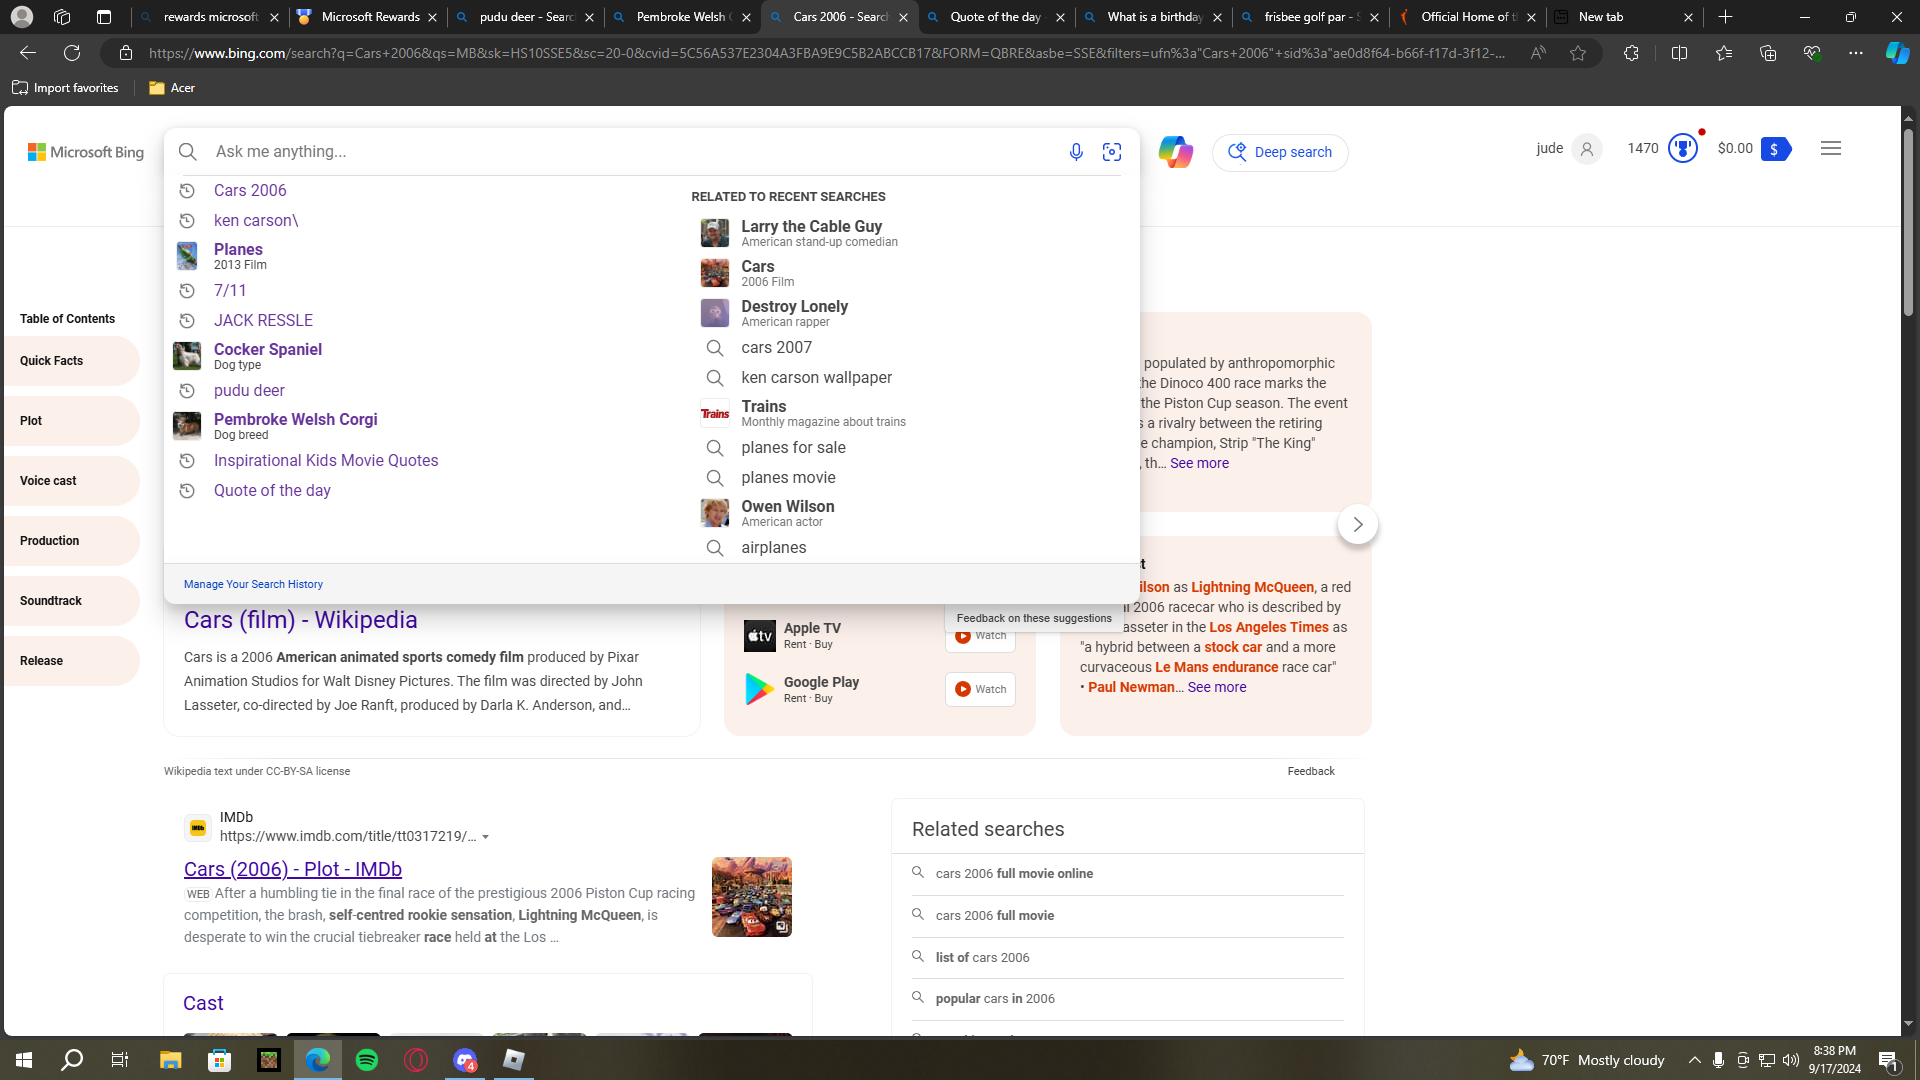Click the Deep search button

coord(1280,152)
